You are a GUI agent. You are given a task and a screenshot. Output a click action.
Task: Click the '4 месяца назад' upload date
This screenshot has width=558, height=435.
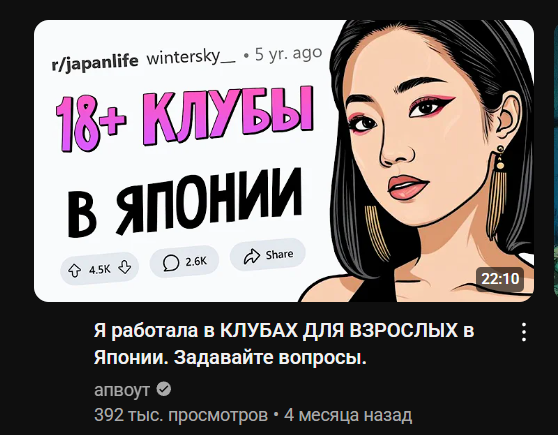tap(348, 415)
